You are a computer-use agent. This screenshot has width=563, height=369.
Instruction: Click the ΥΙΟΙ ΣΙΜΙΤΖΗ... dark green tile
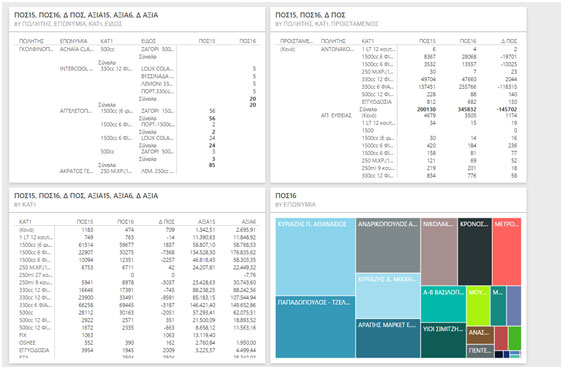point(443,340)
